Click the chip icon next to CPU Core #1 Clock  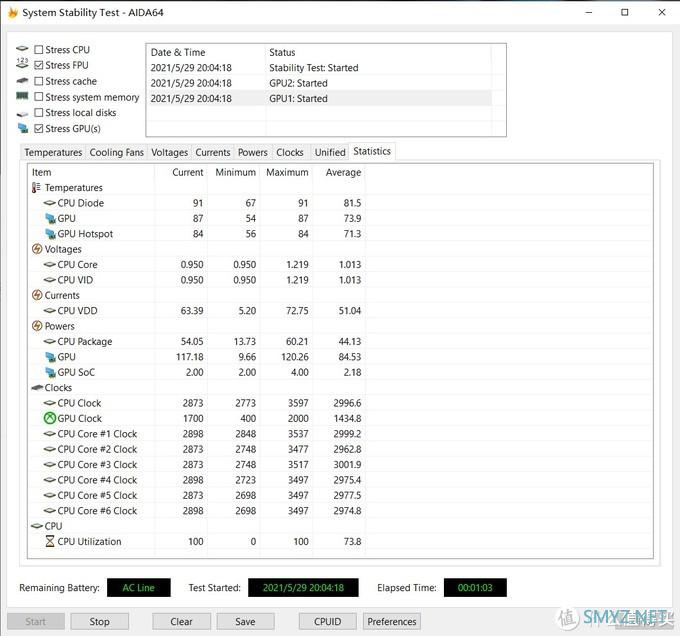49,434
